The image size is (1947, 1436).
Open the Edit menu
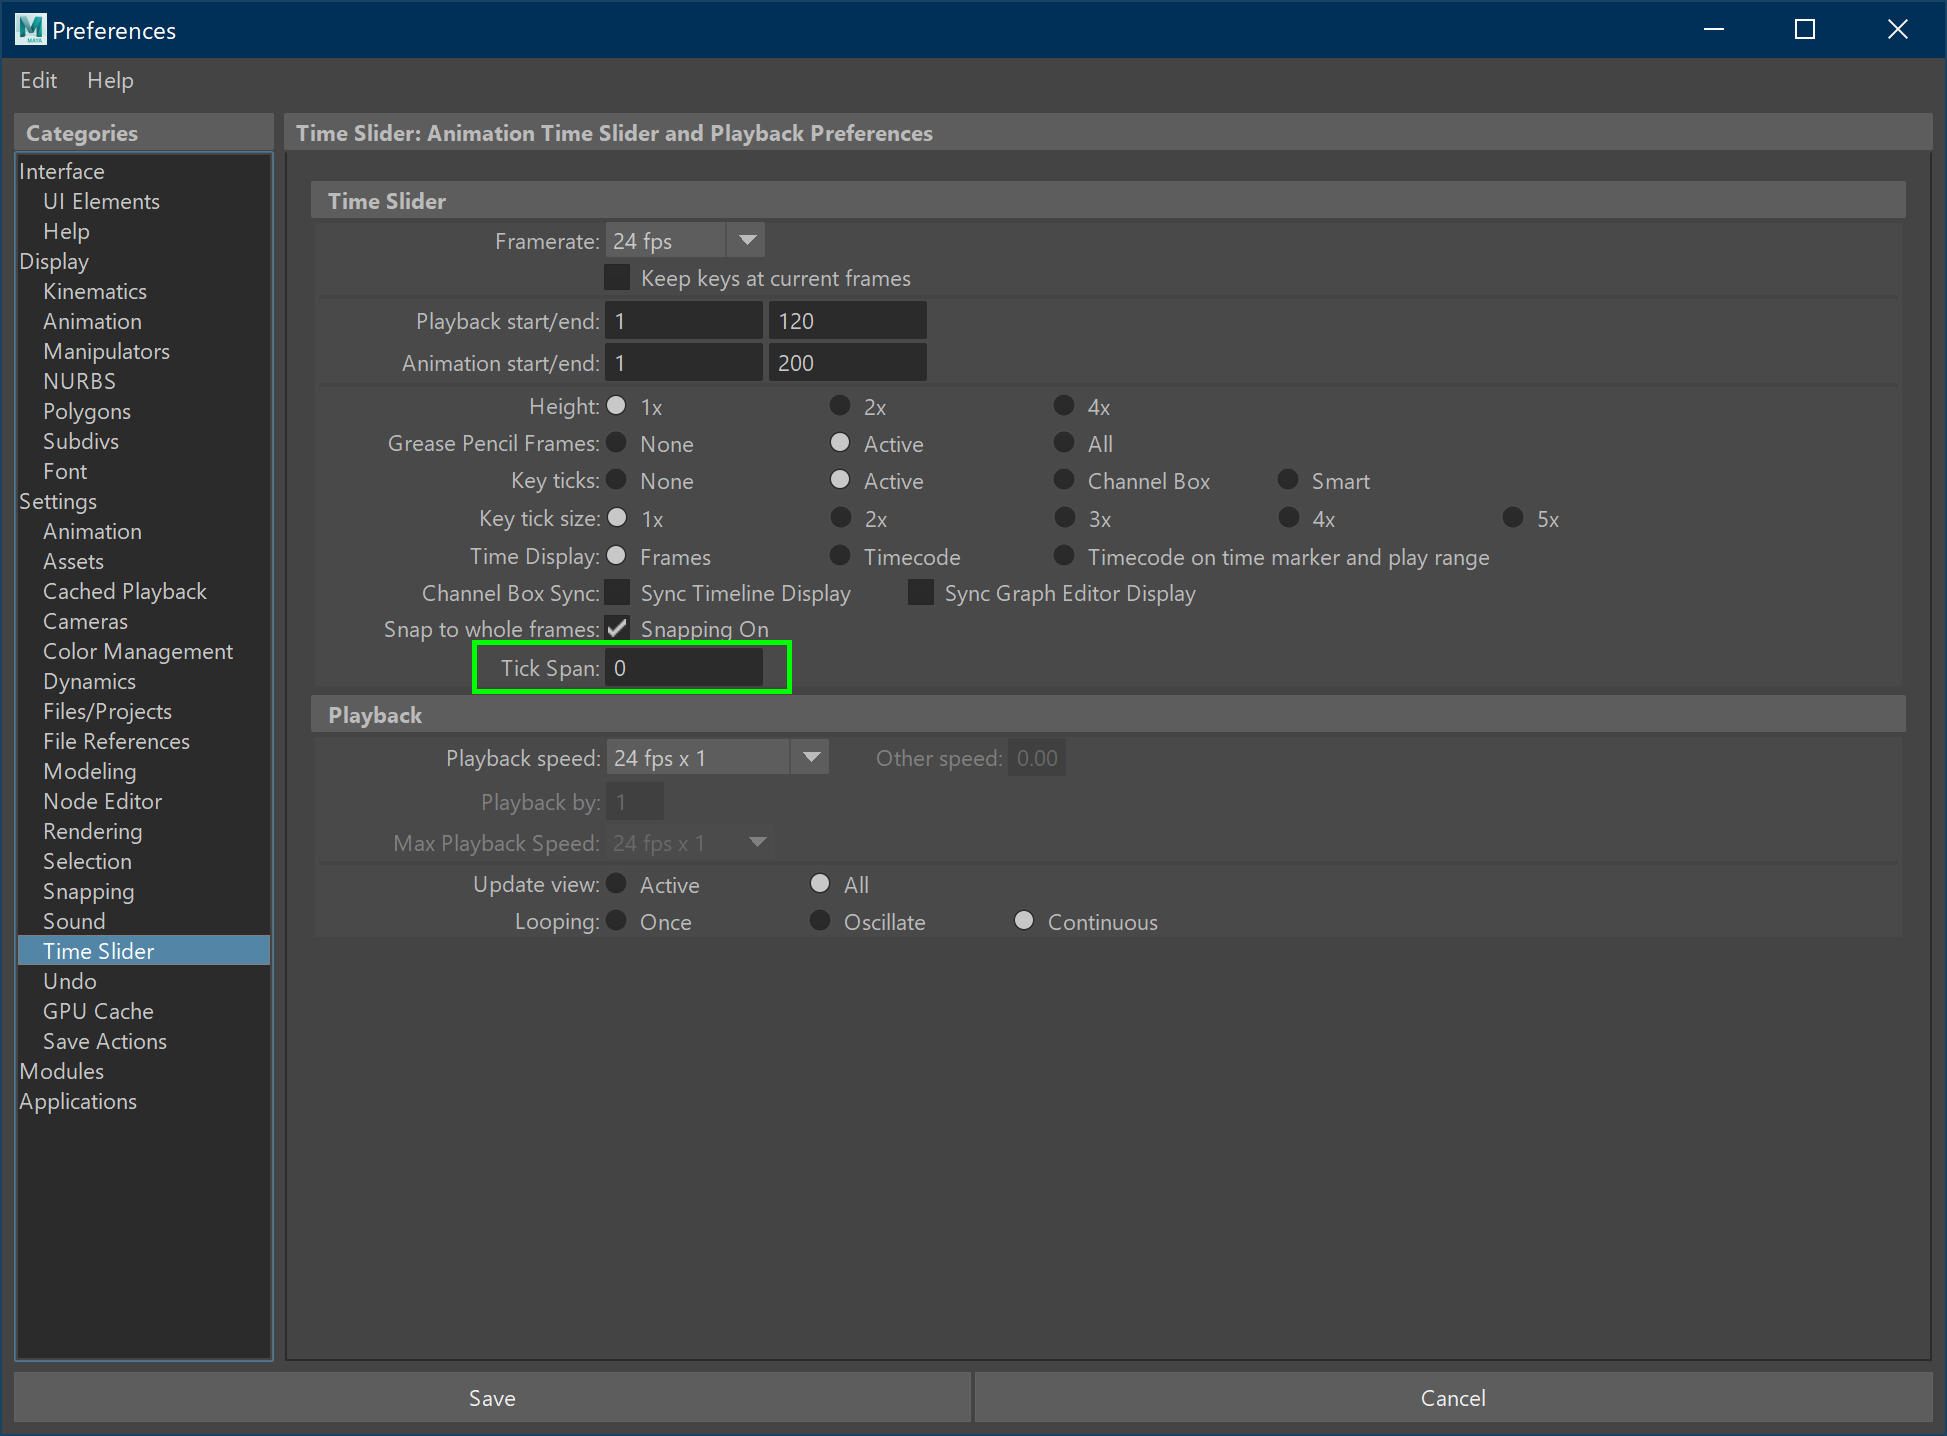pos(38,80)
